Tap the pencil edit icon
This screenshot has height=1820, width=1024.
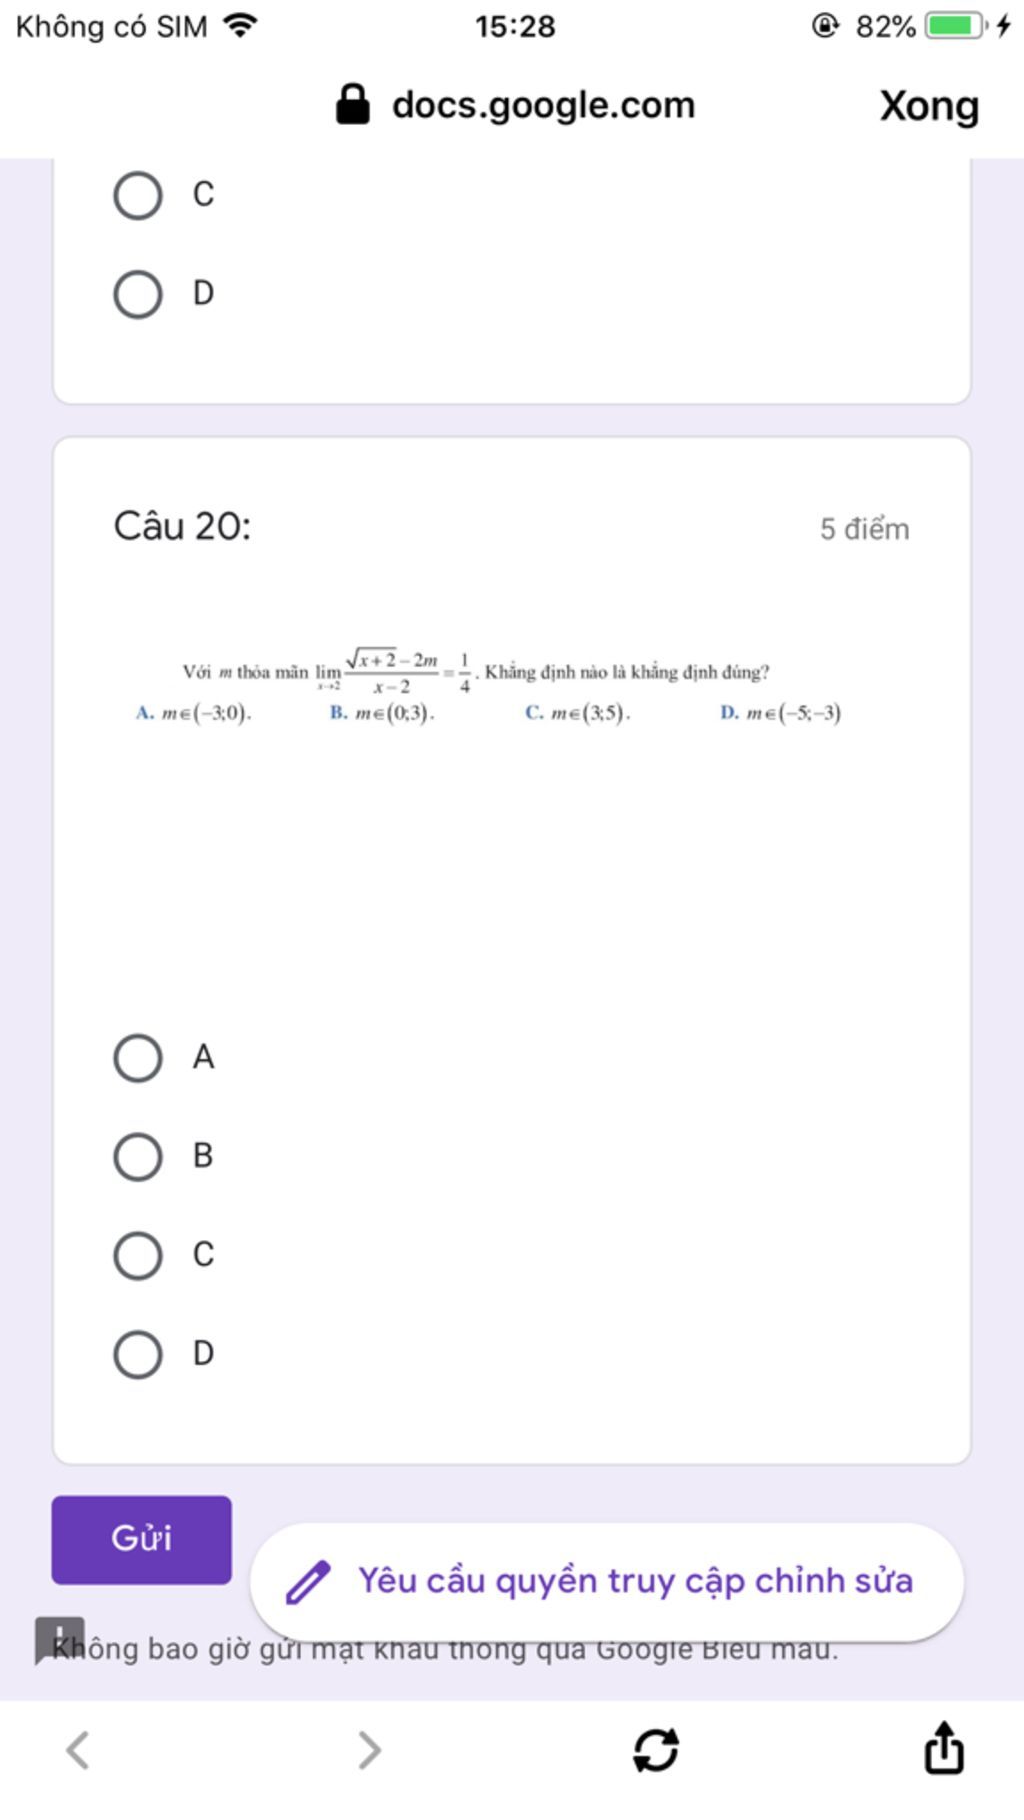[x=308, y=1581]
